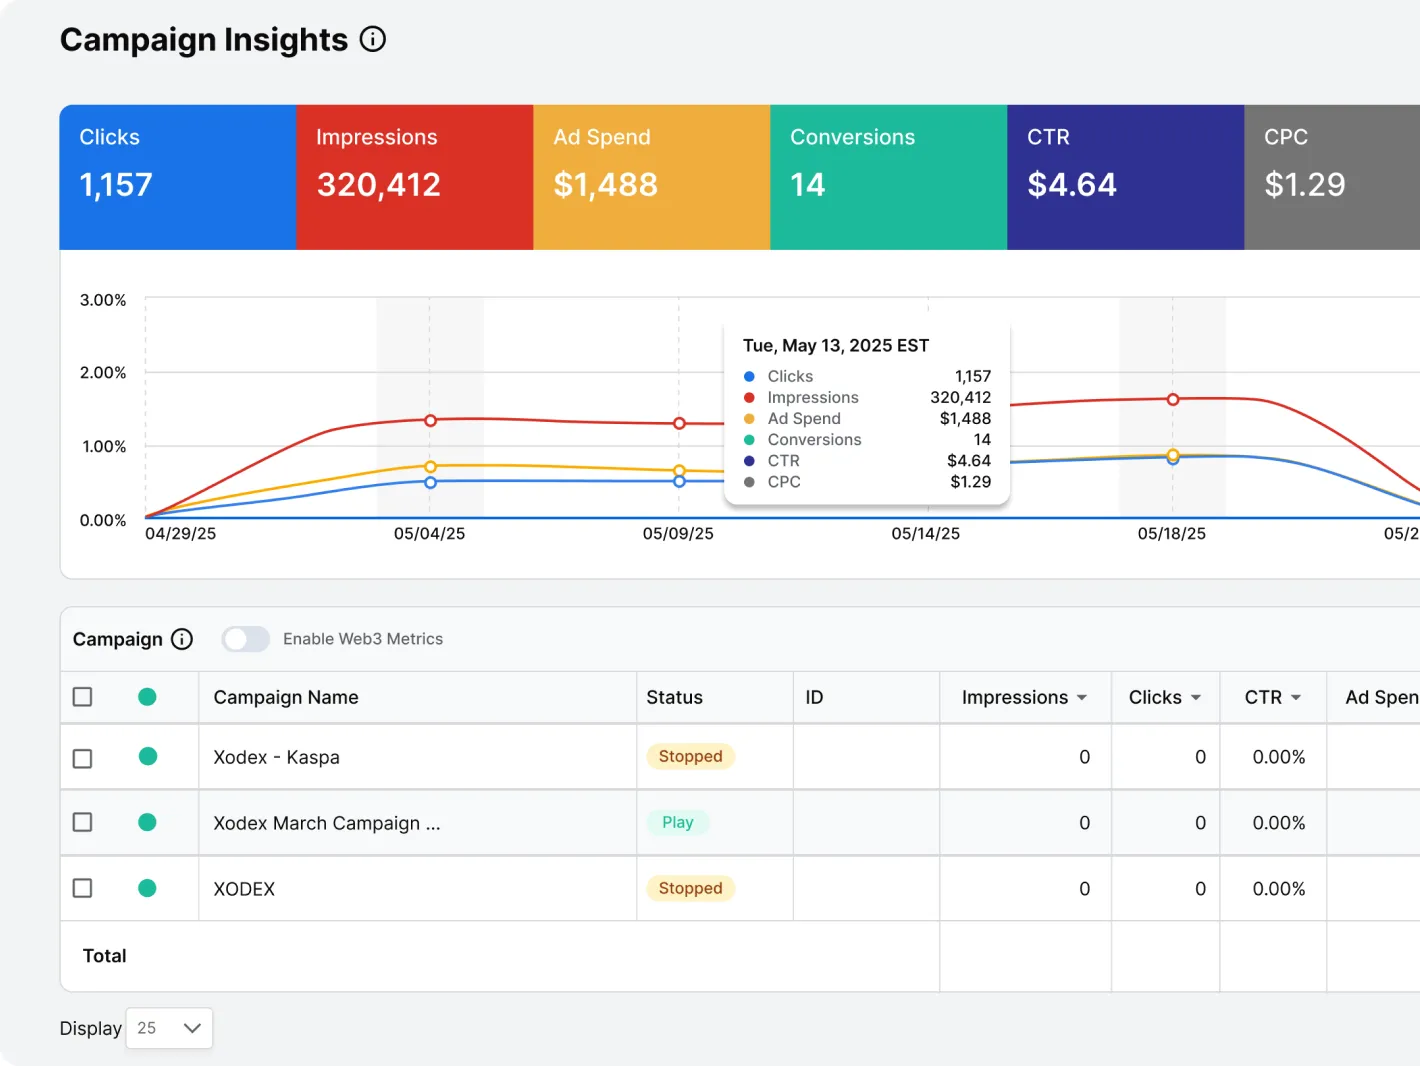Click Stopped badge for Xodex - Kaspa
This screenshot has height=1066, width=1420.
[x=690, y=756]
